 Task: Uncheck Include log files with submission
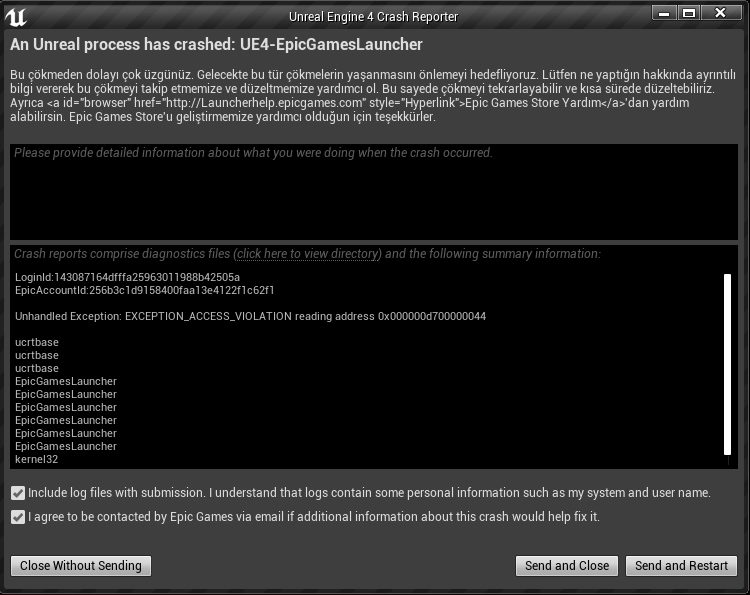[18, 493]
